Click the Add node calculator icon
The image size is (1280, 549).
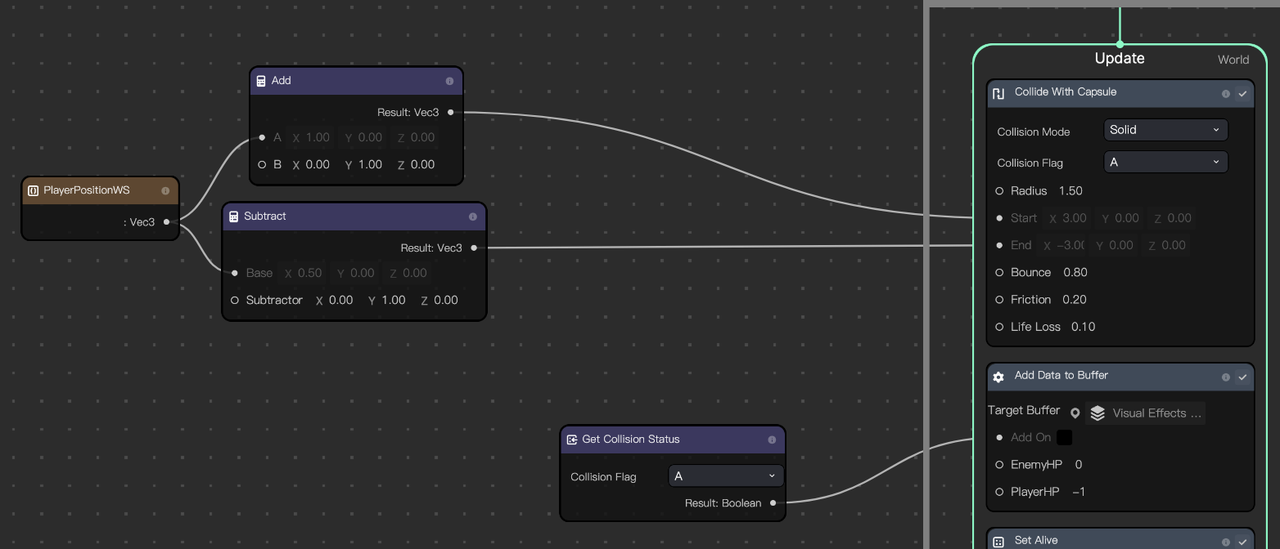261,81
